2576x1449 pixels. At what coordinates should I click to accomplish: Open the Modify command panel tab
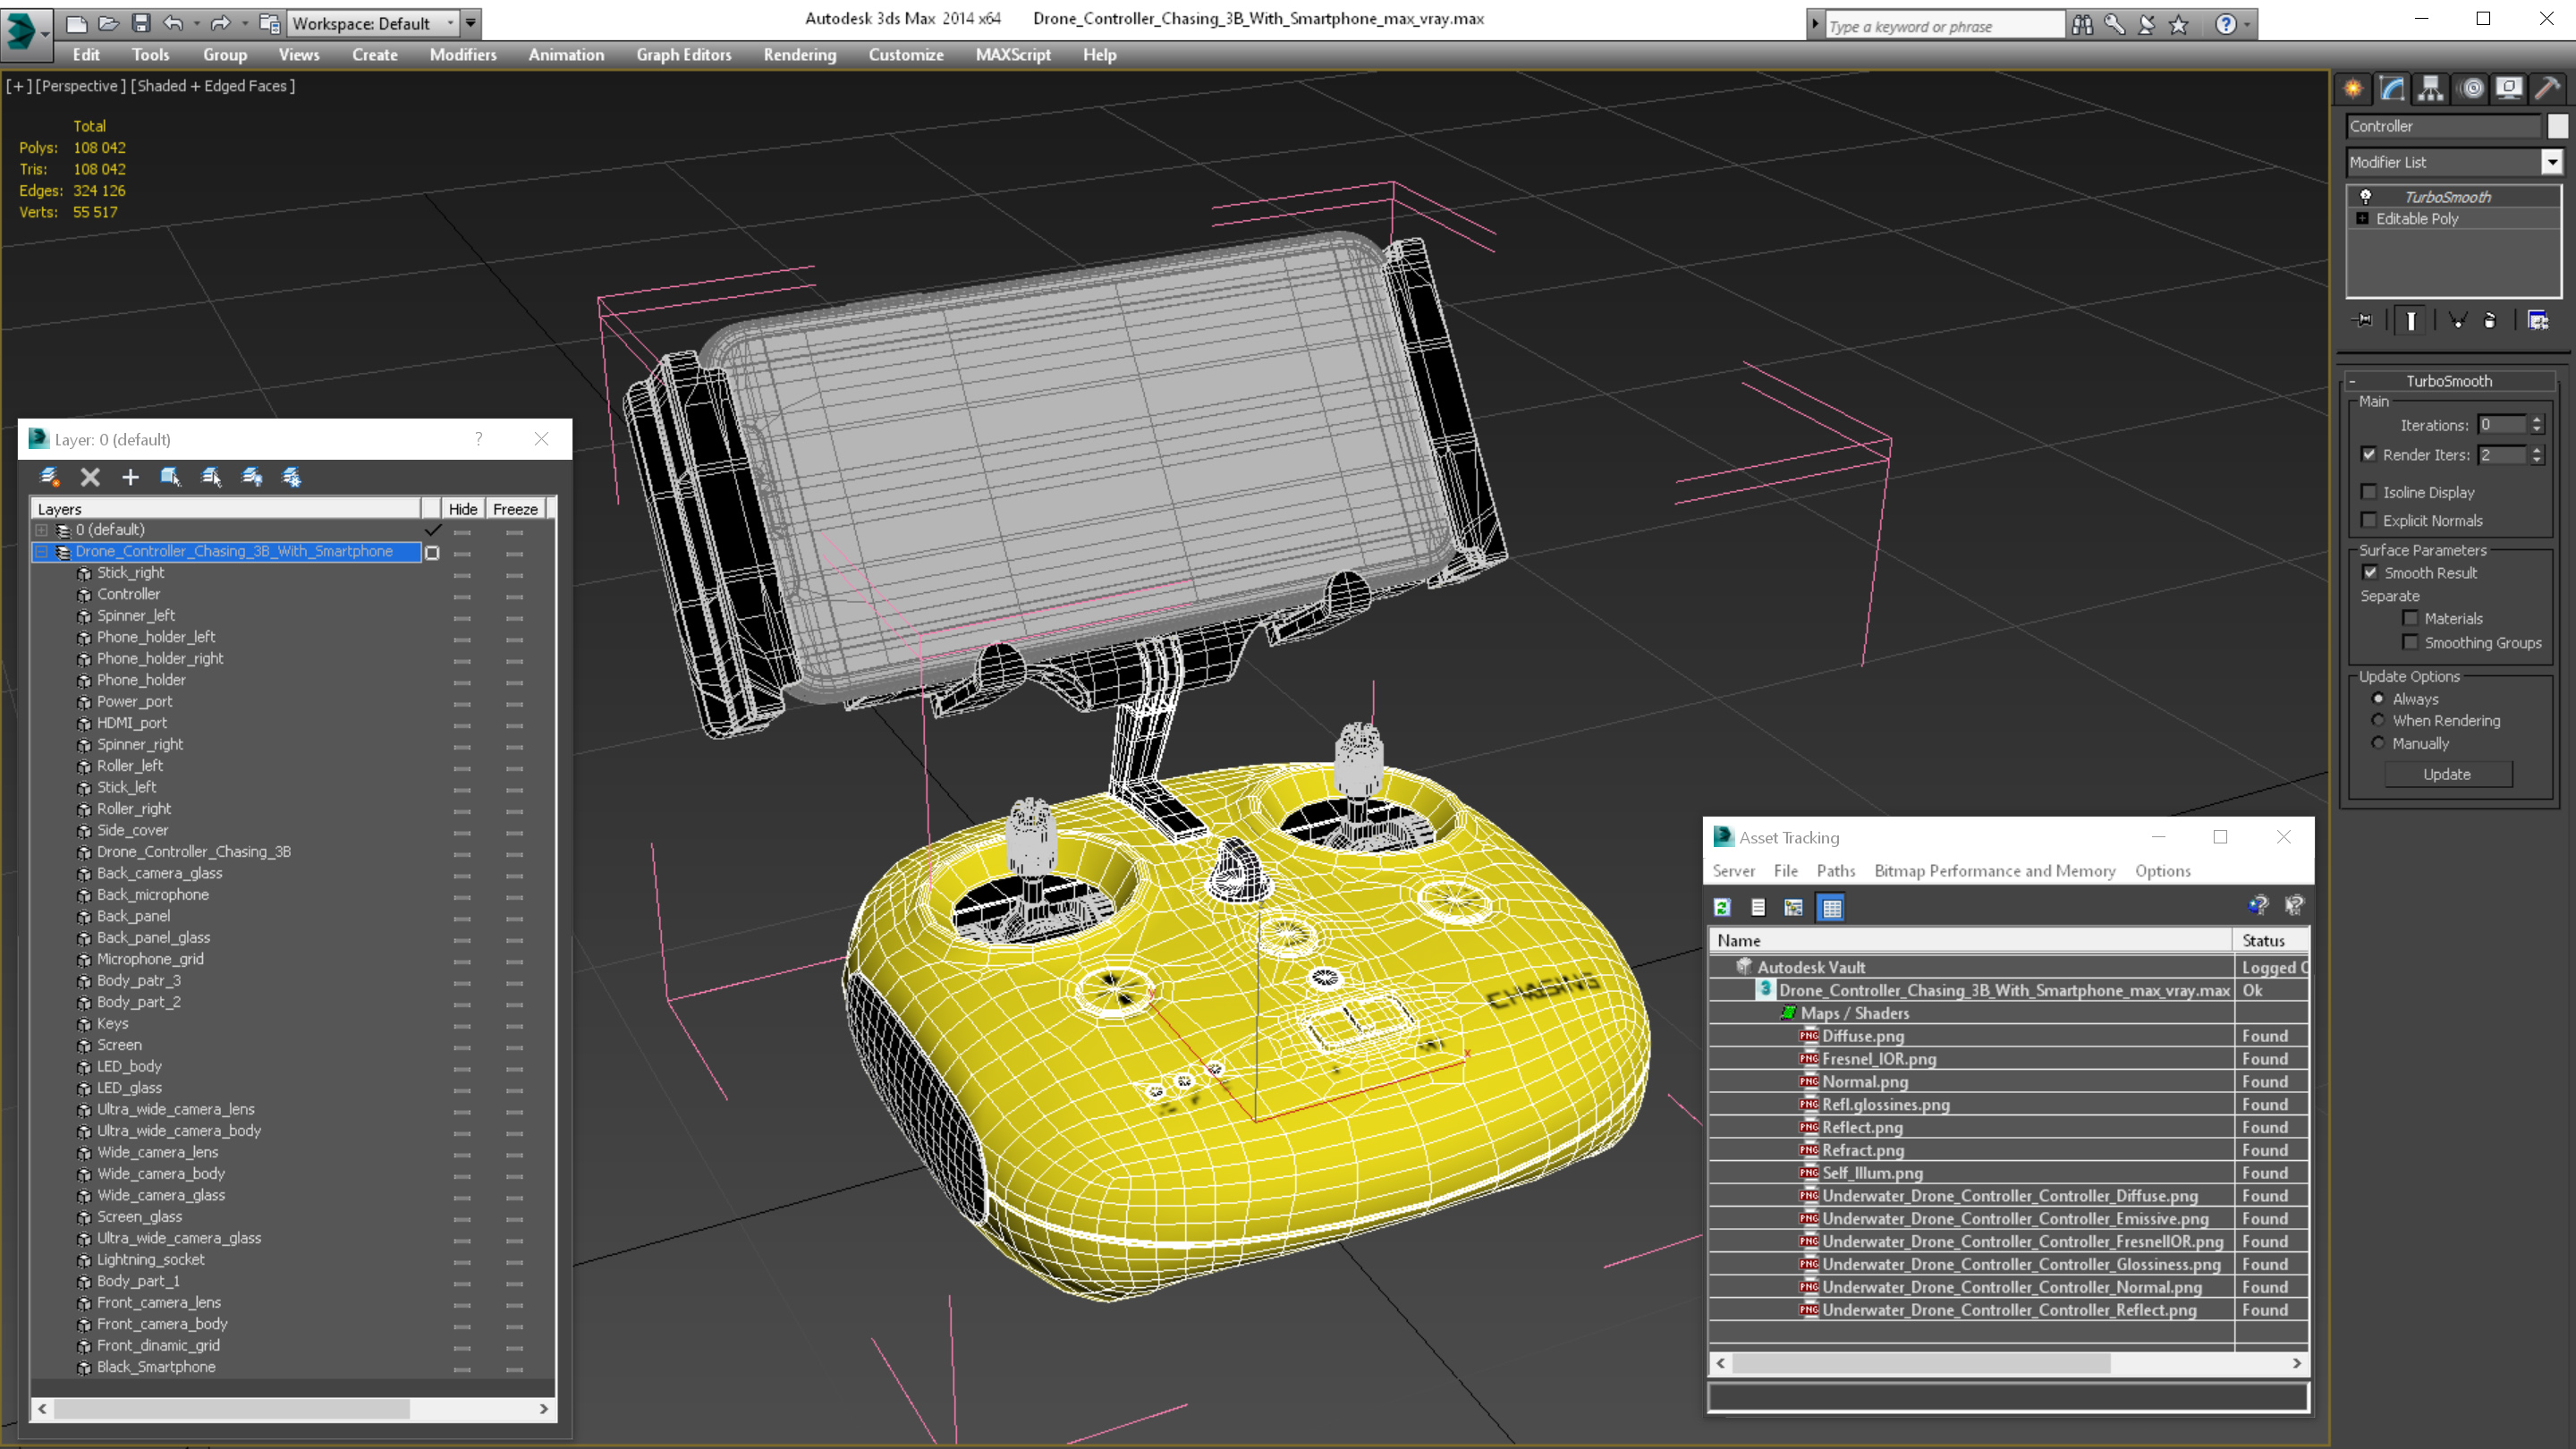2391,89
